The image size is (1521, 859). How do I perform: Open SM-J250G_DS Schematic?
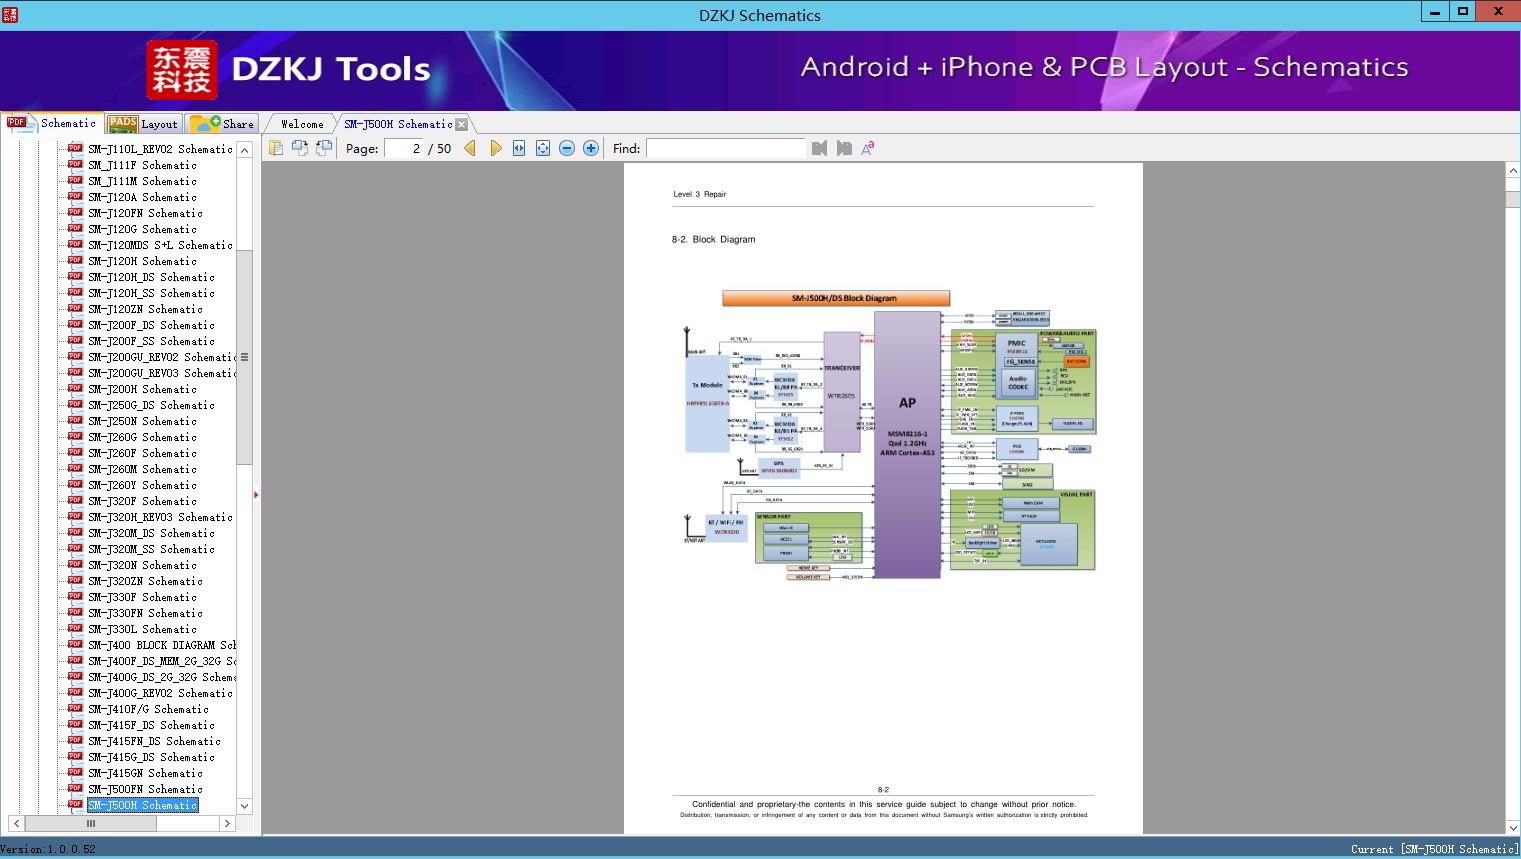pyautogui.click(x=151, y=405)
